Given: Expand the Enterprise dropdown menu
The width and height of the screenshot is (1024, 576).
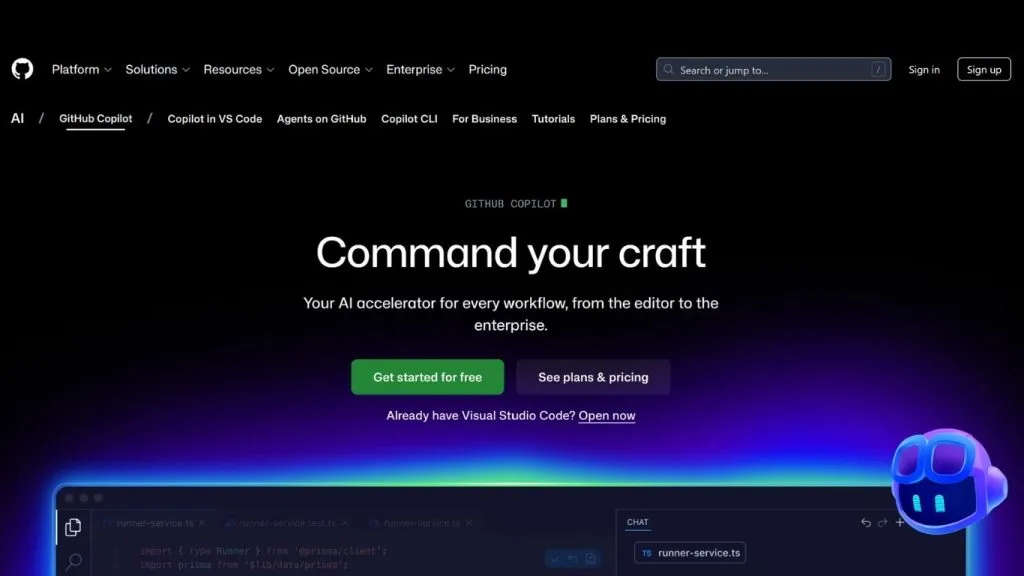Looking at the screenshot, I should tap(420, 69).
